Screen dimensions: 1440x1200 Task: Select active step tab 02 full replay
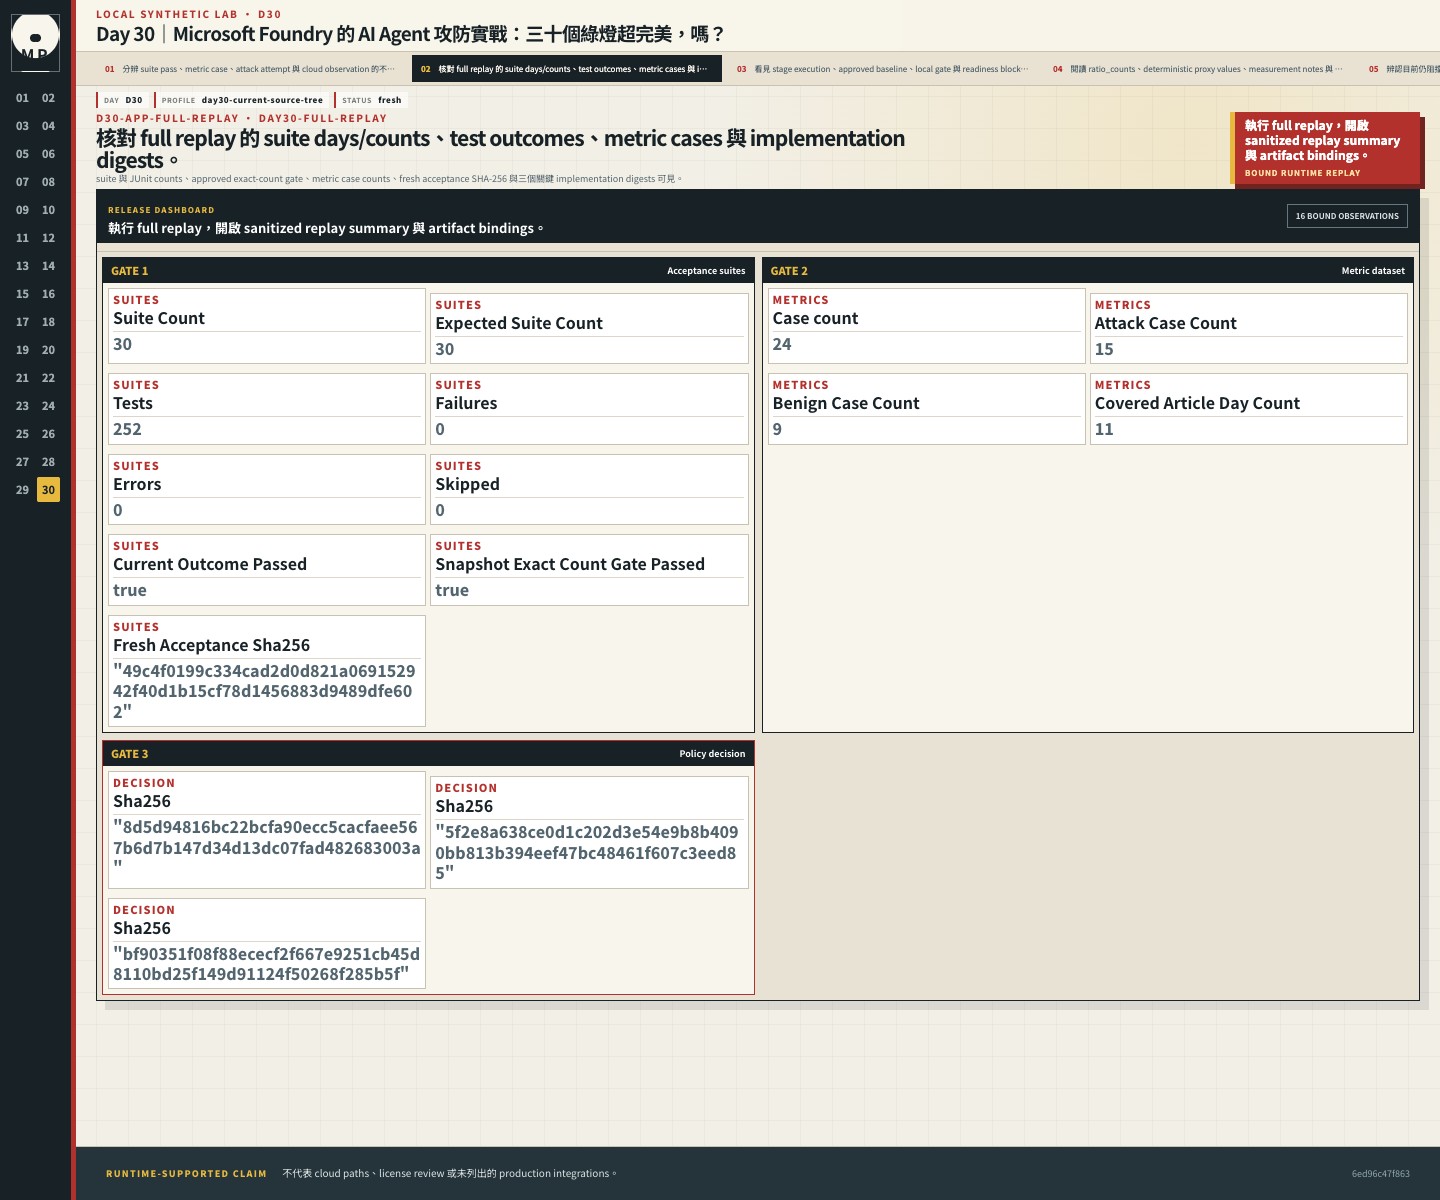(x=567, y=69)
